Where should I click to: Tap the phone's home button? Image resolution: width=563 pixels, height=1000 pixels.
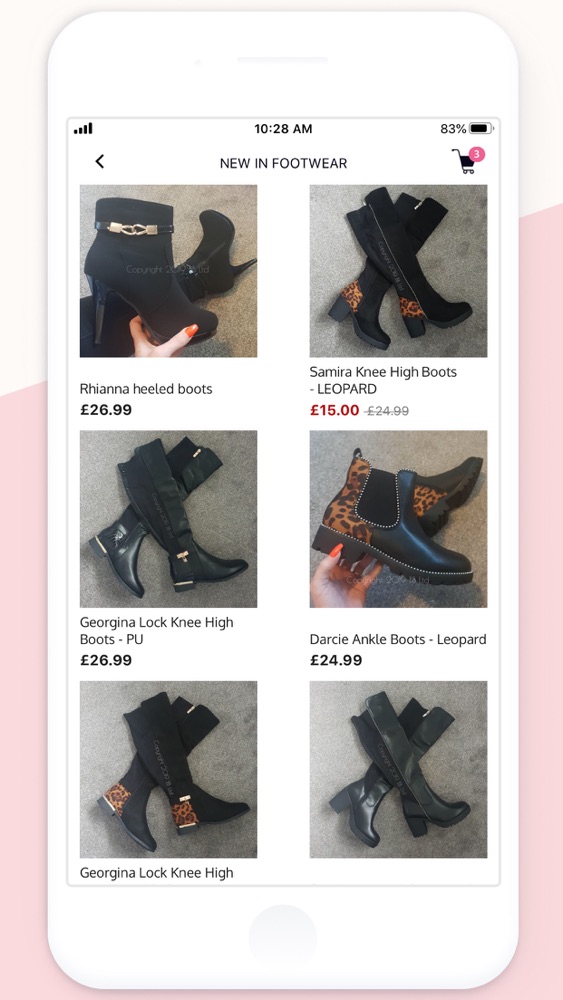pos(282,938)
